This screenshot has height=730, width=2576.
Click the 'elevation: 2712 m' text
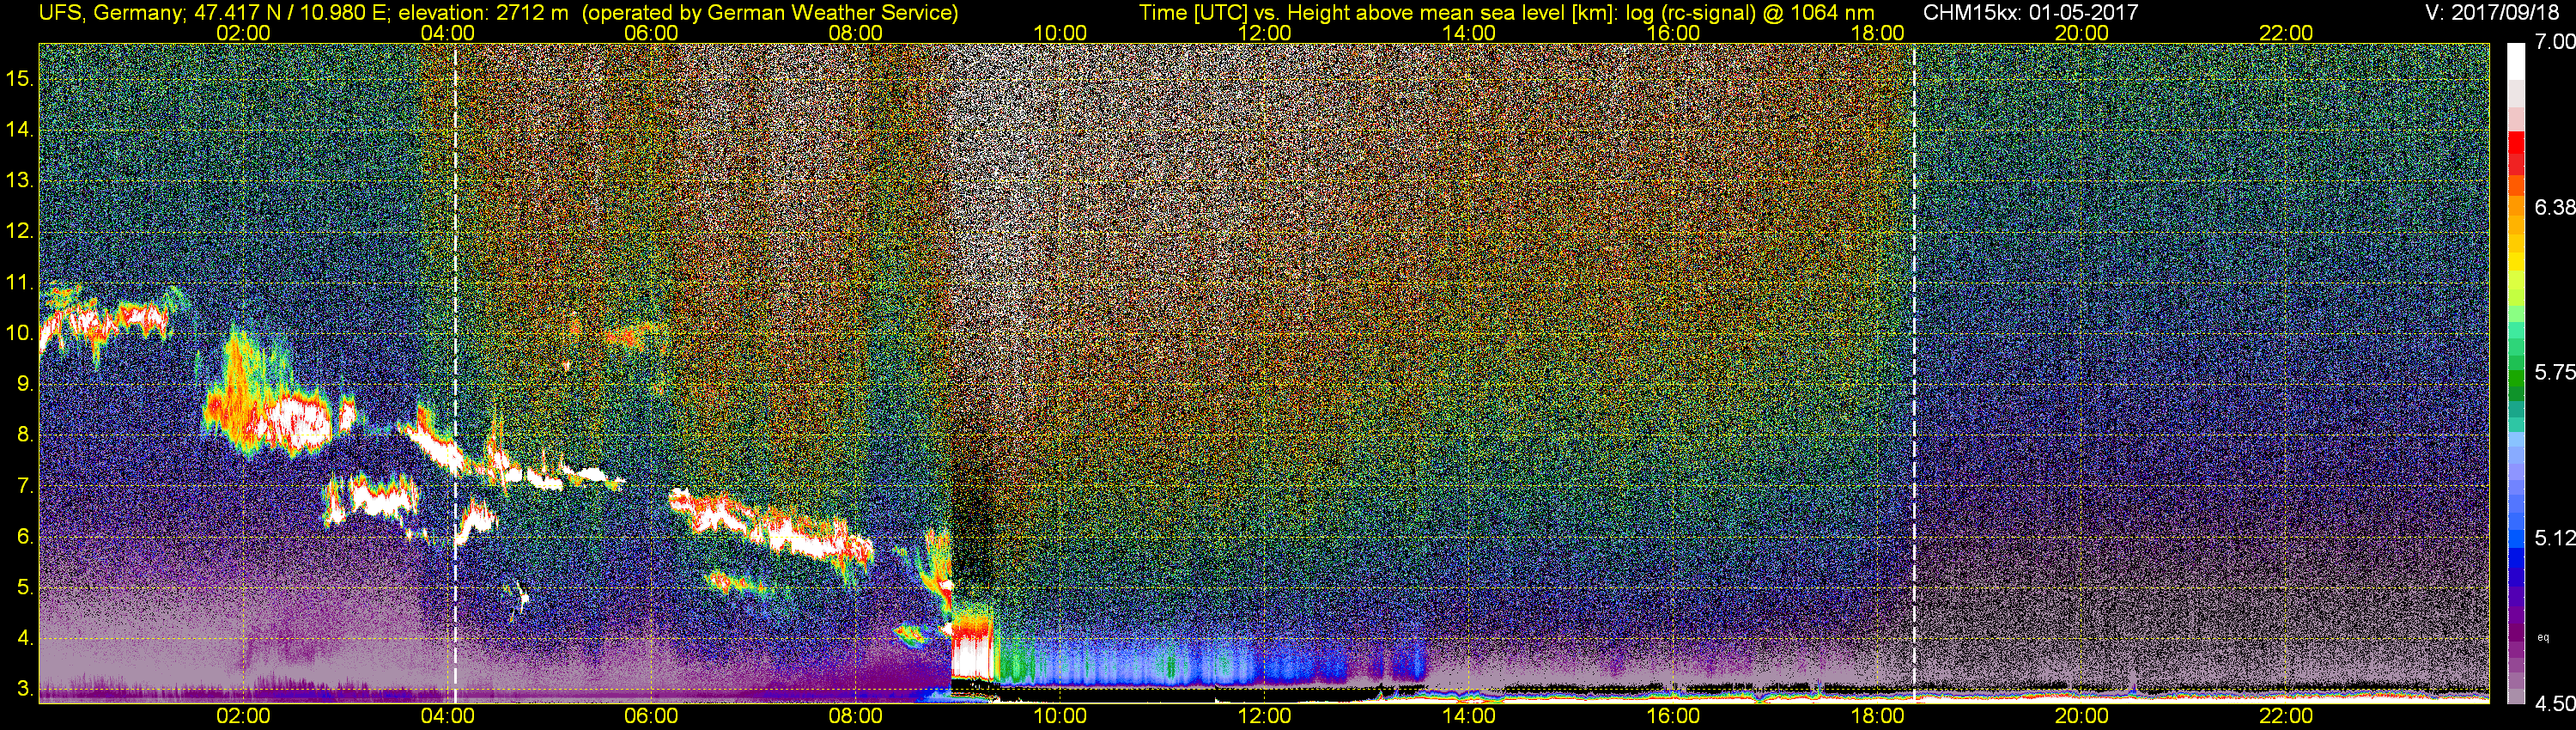(483, 12)
